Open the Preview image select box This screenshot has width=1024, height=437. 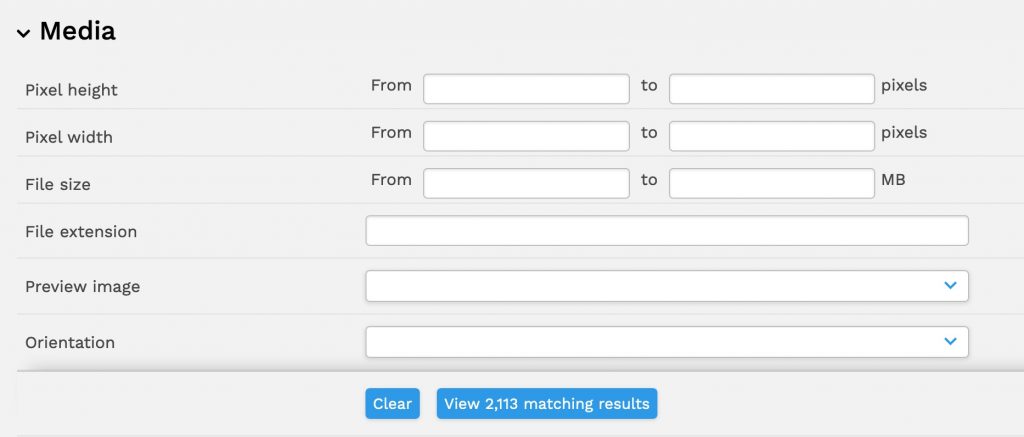[x=650, y=286]
